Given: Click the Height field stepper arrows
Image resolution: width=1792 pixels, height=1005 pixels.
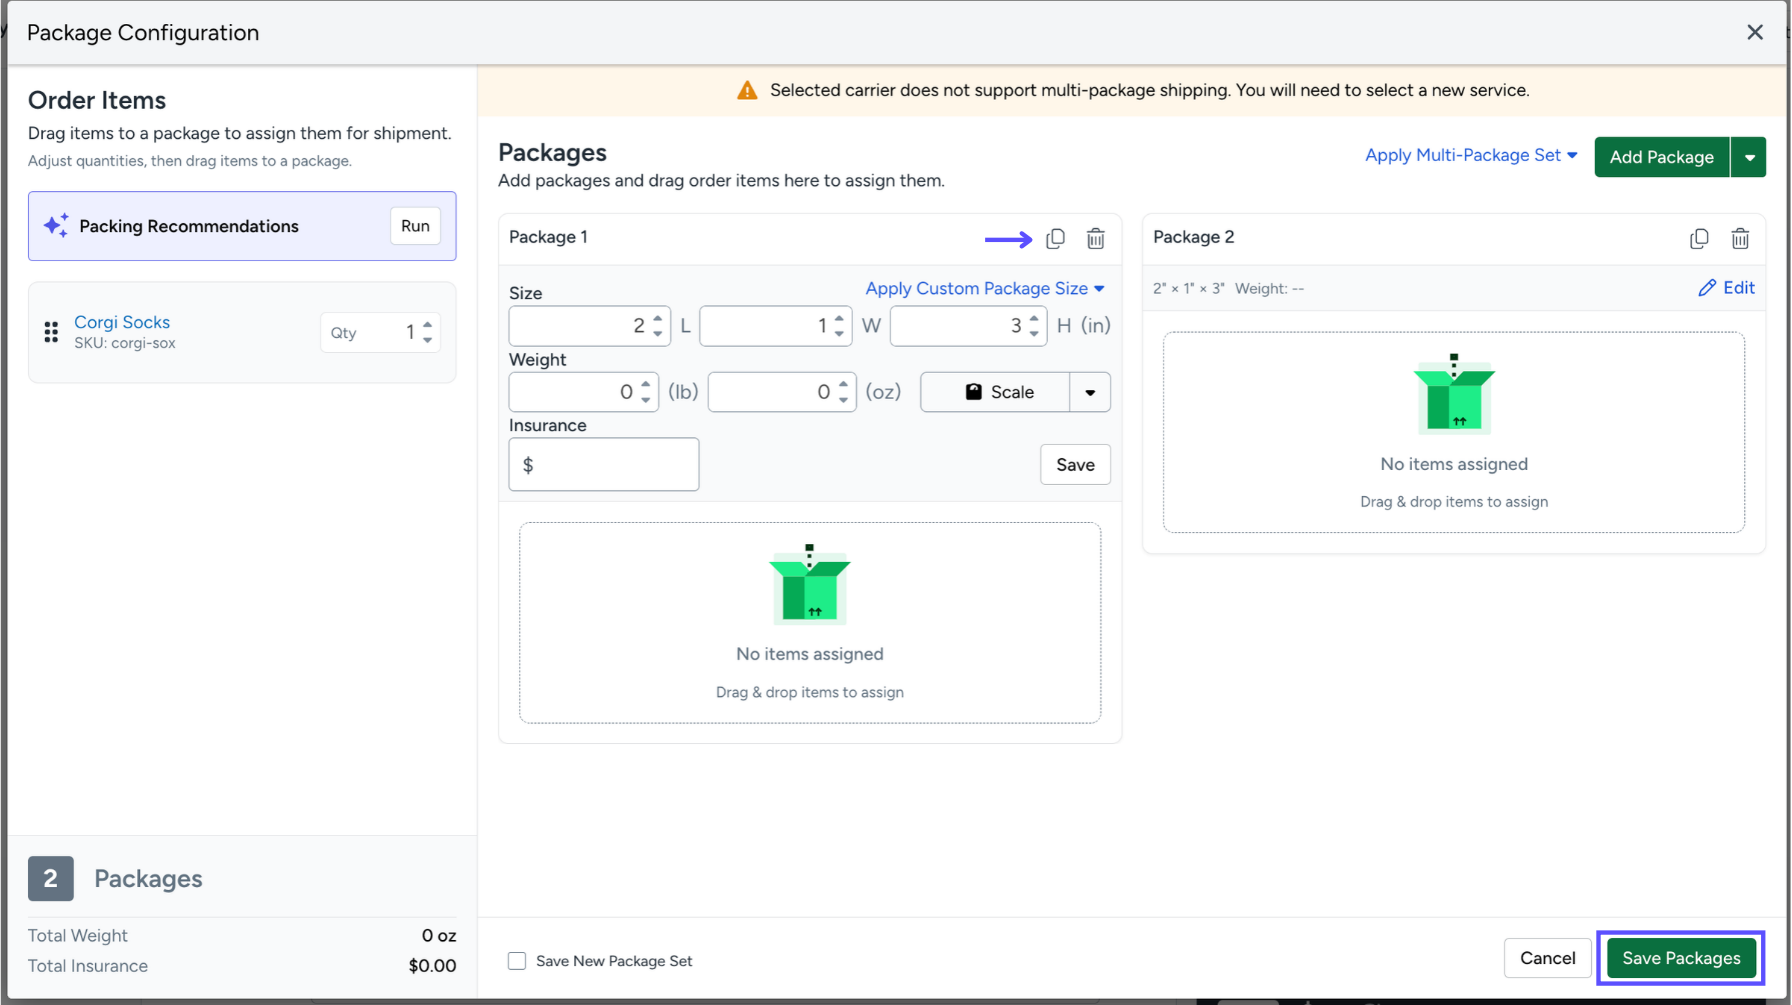Looking at the screenshot, I should pos(1034,326).
